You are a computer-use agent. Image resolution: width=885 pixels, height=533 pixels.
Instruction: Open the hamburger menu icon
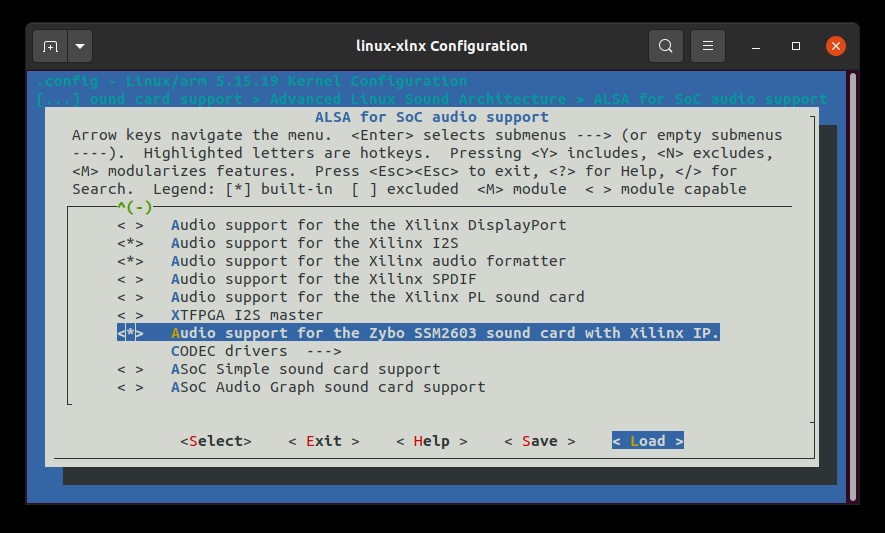point(708,46)
